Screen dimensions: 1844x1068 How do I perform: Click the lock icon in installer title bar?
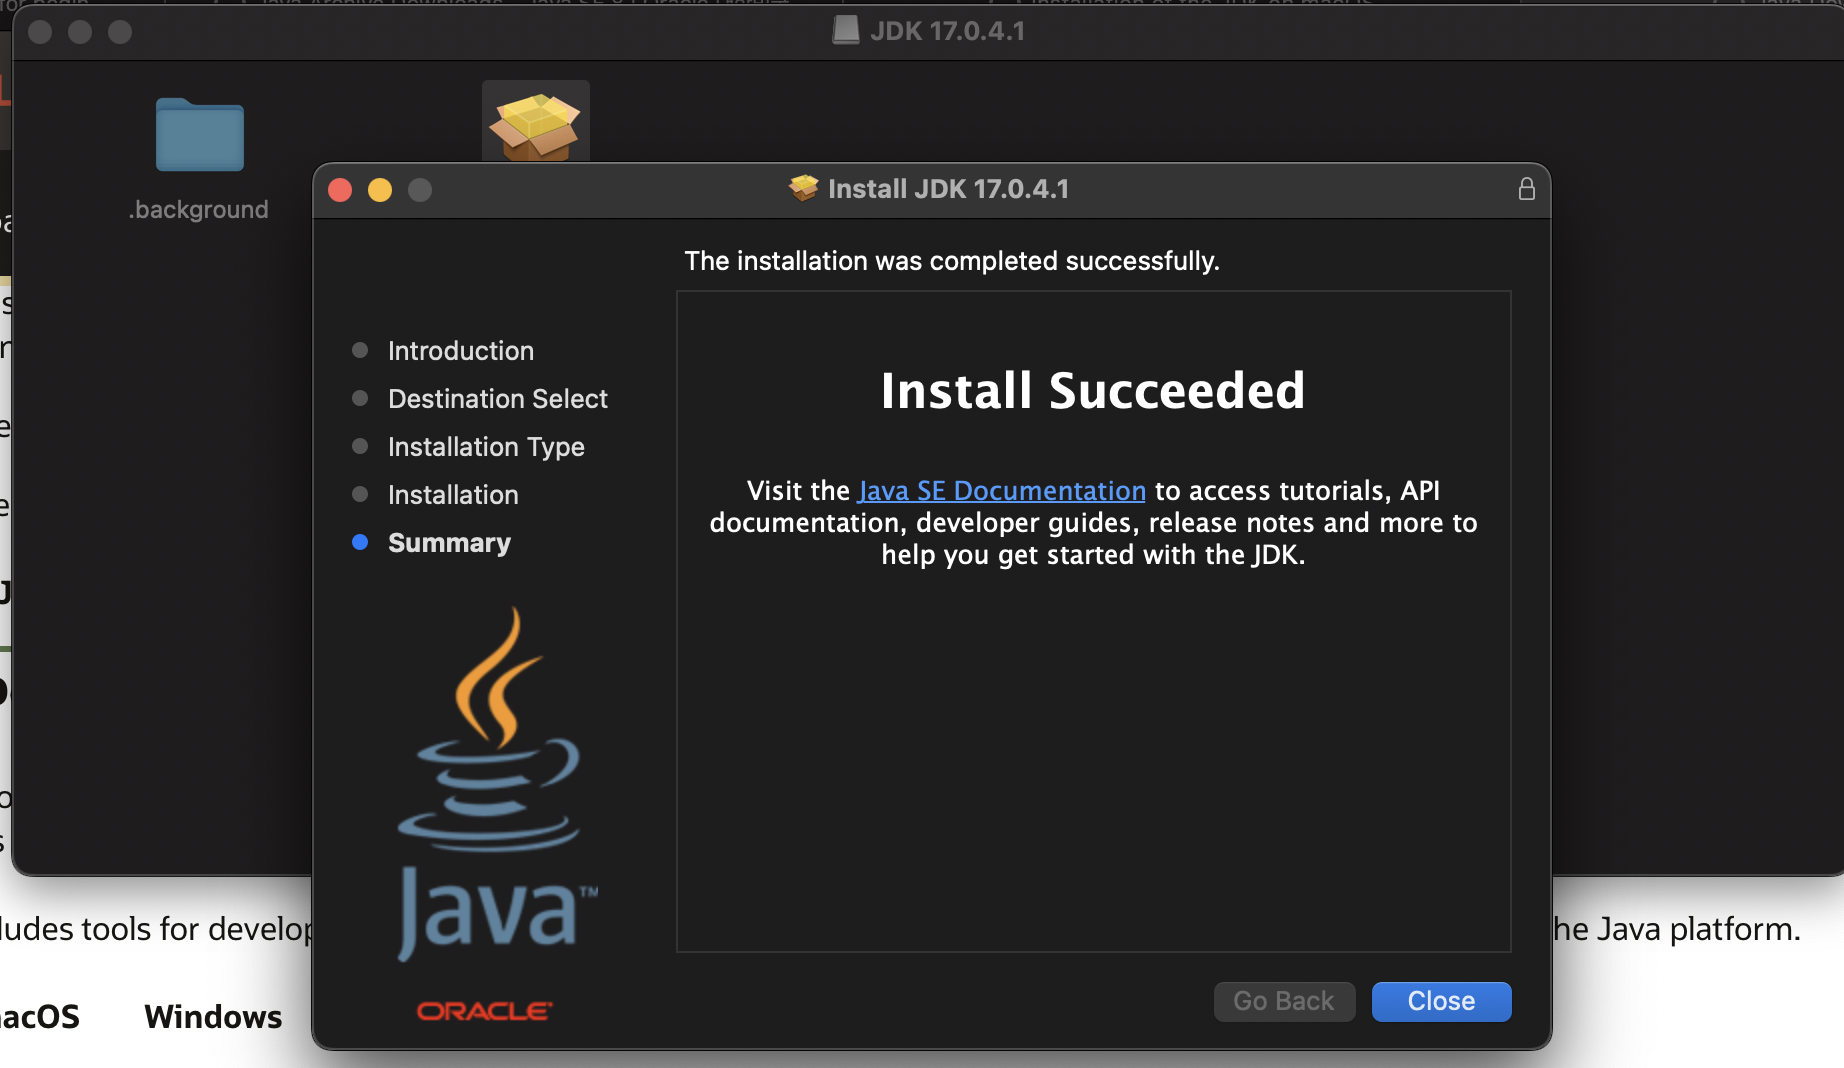(1526, 189)
